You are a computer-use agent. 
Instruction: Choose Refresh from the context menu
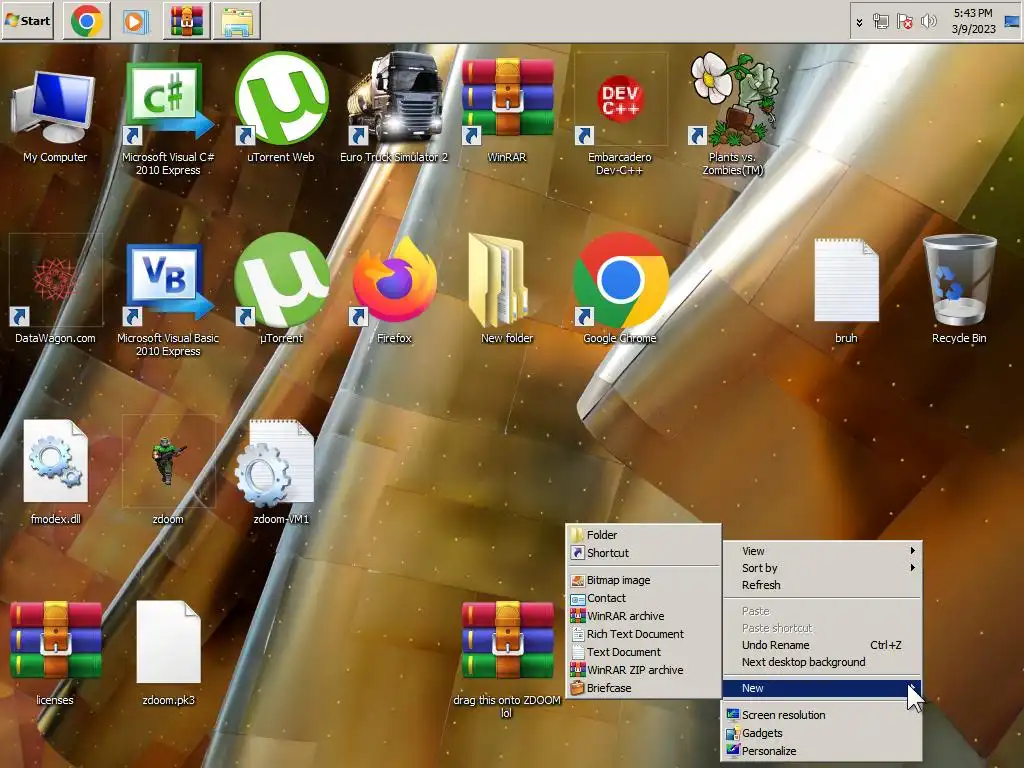tap(822, 584)
